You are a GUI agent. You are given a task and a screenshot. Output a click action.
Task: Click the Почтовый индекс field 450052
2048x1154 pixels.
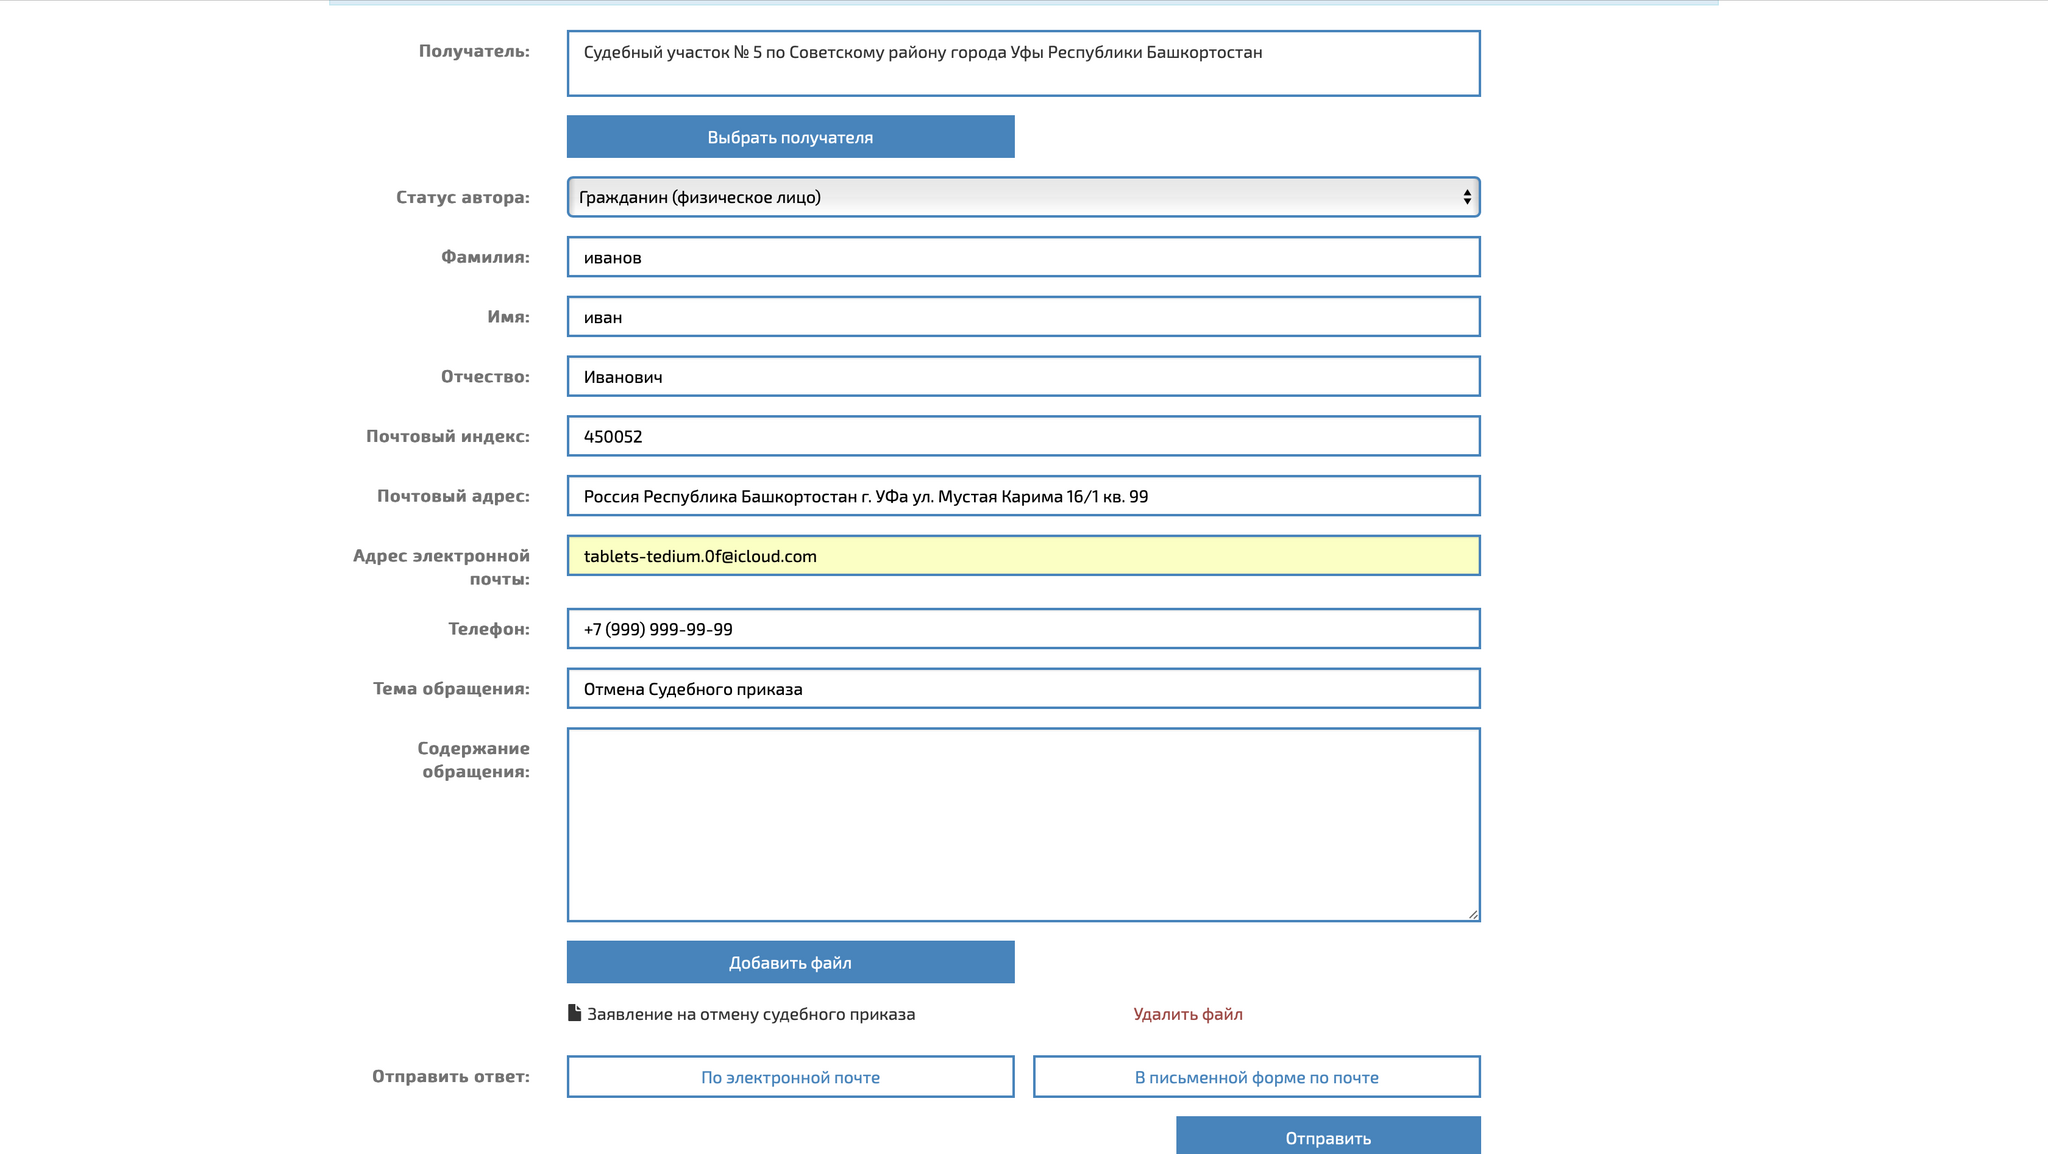(1023, 436)
